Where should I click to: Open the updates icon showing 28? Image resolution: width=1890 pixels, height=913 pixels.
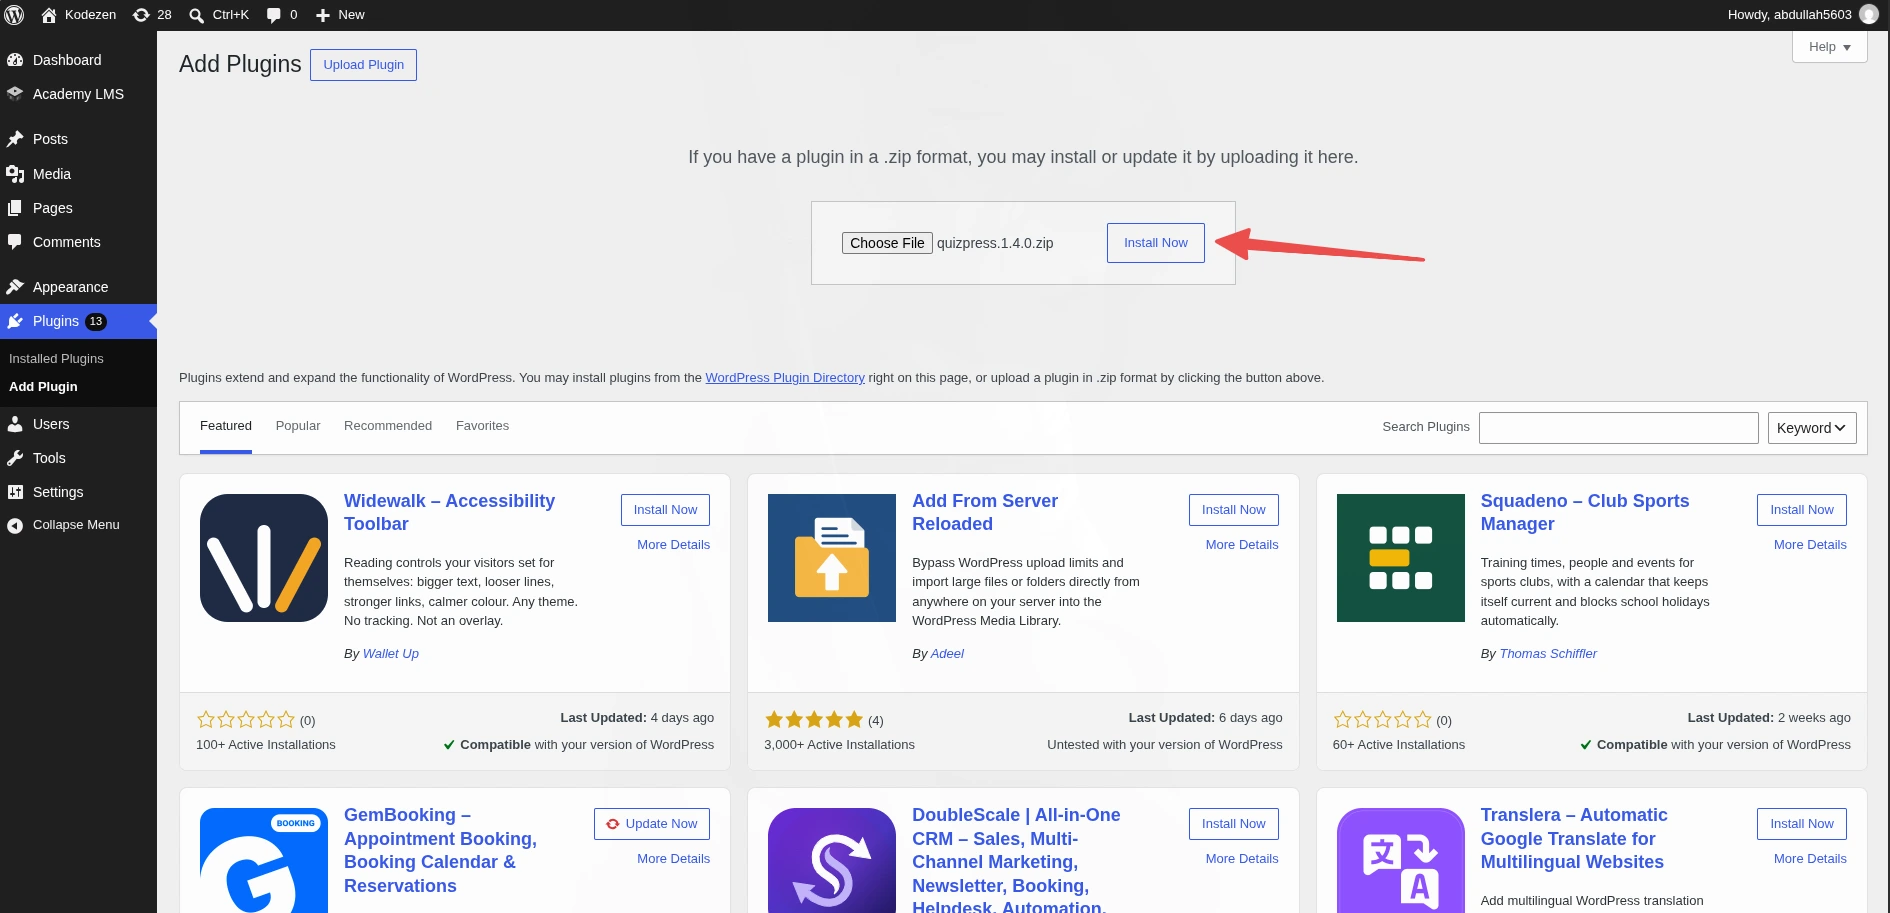tap(142, 15)
